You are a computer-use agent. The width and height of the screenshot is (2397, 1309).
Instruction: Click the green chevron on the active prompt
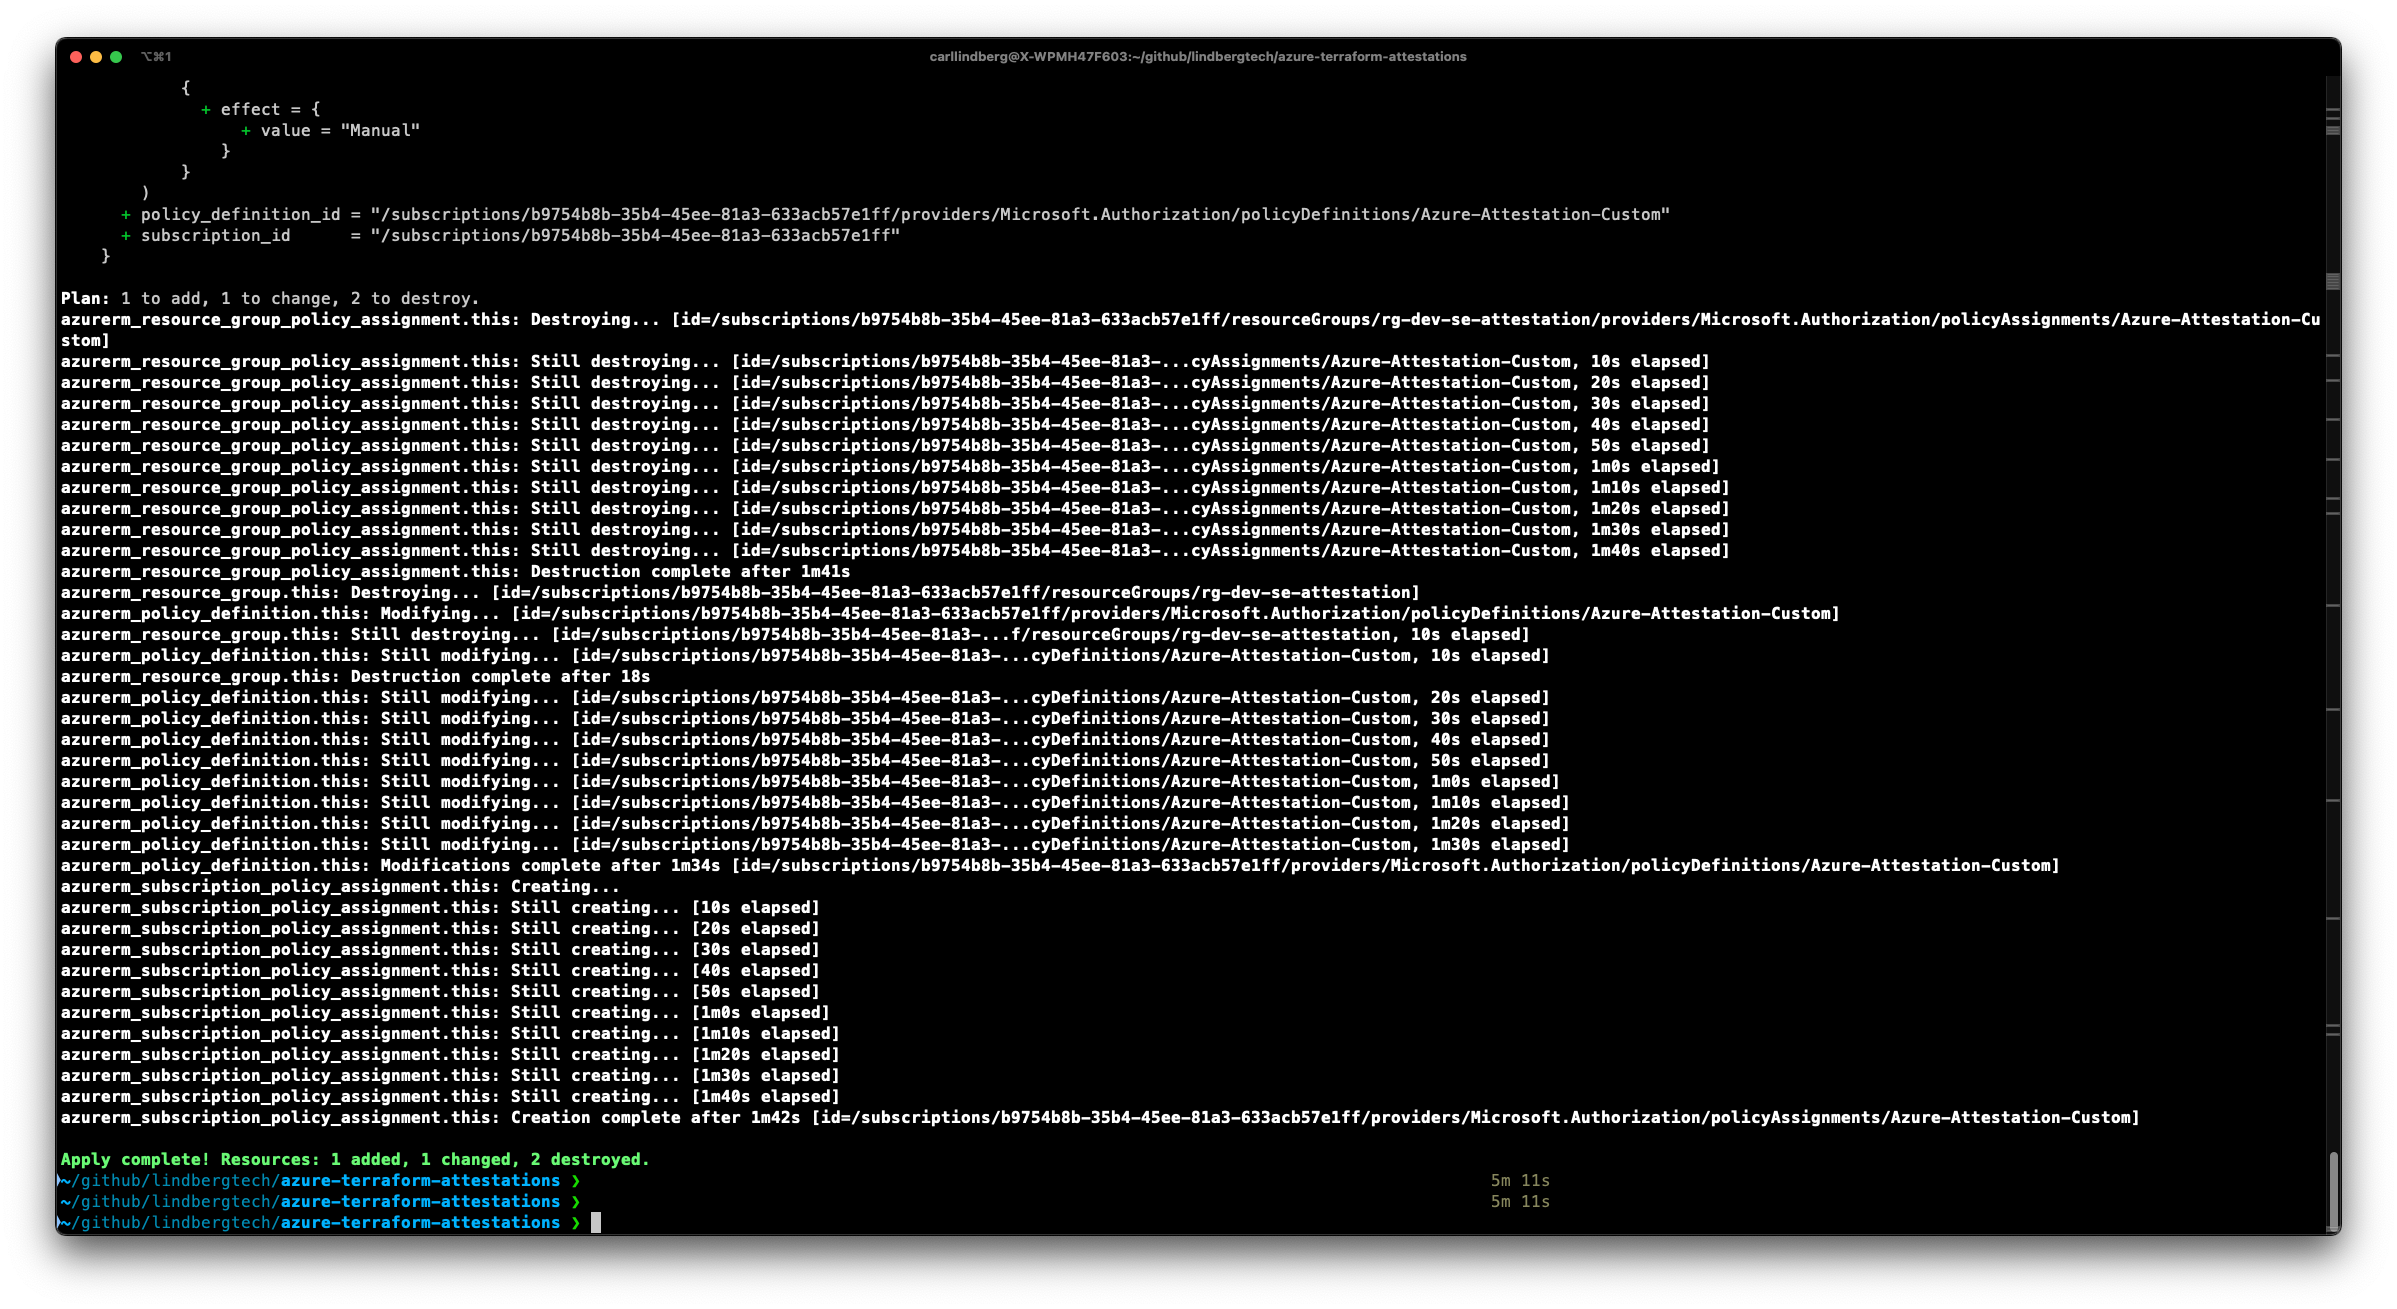[x=576, y=1223]
